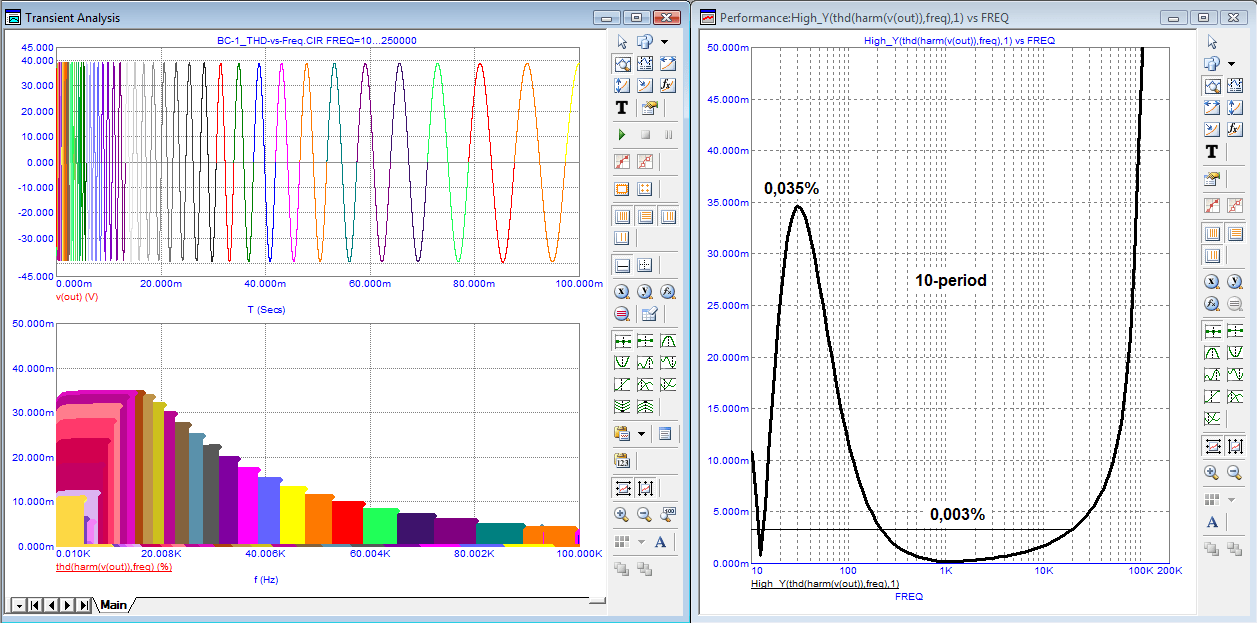The width and height of the screenshot is (1257, 623).
Task: Open the grid color dropdown arrow in Performance window
Action: [x=1232, y=499]
